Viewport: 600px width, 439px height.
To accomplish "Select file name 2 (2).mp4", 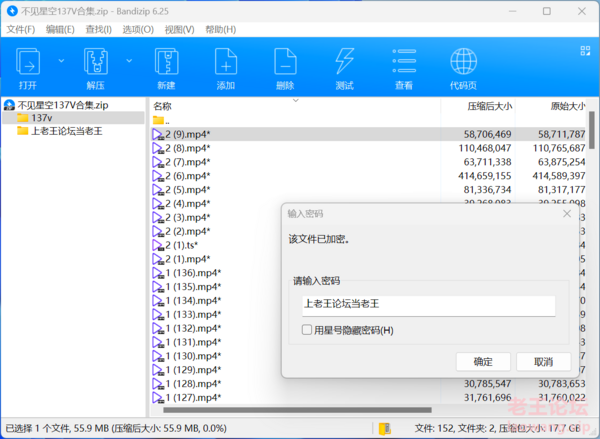I will coord(188,231).
